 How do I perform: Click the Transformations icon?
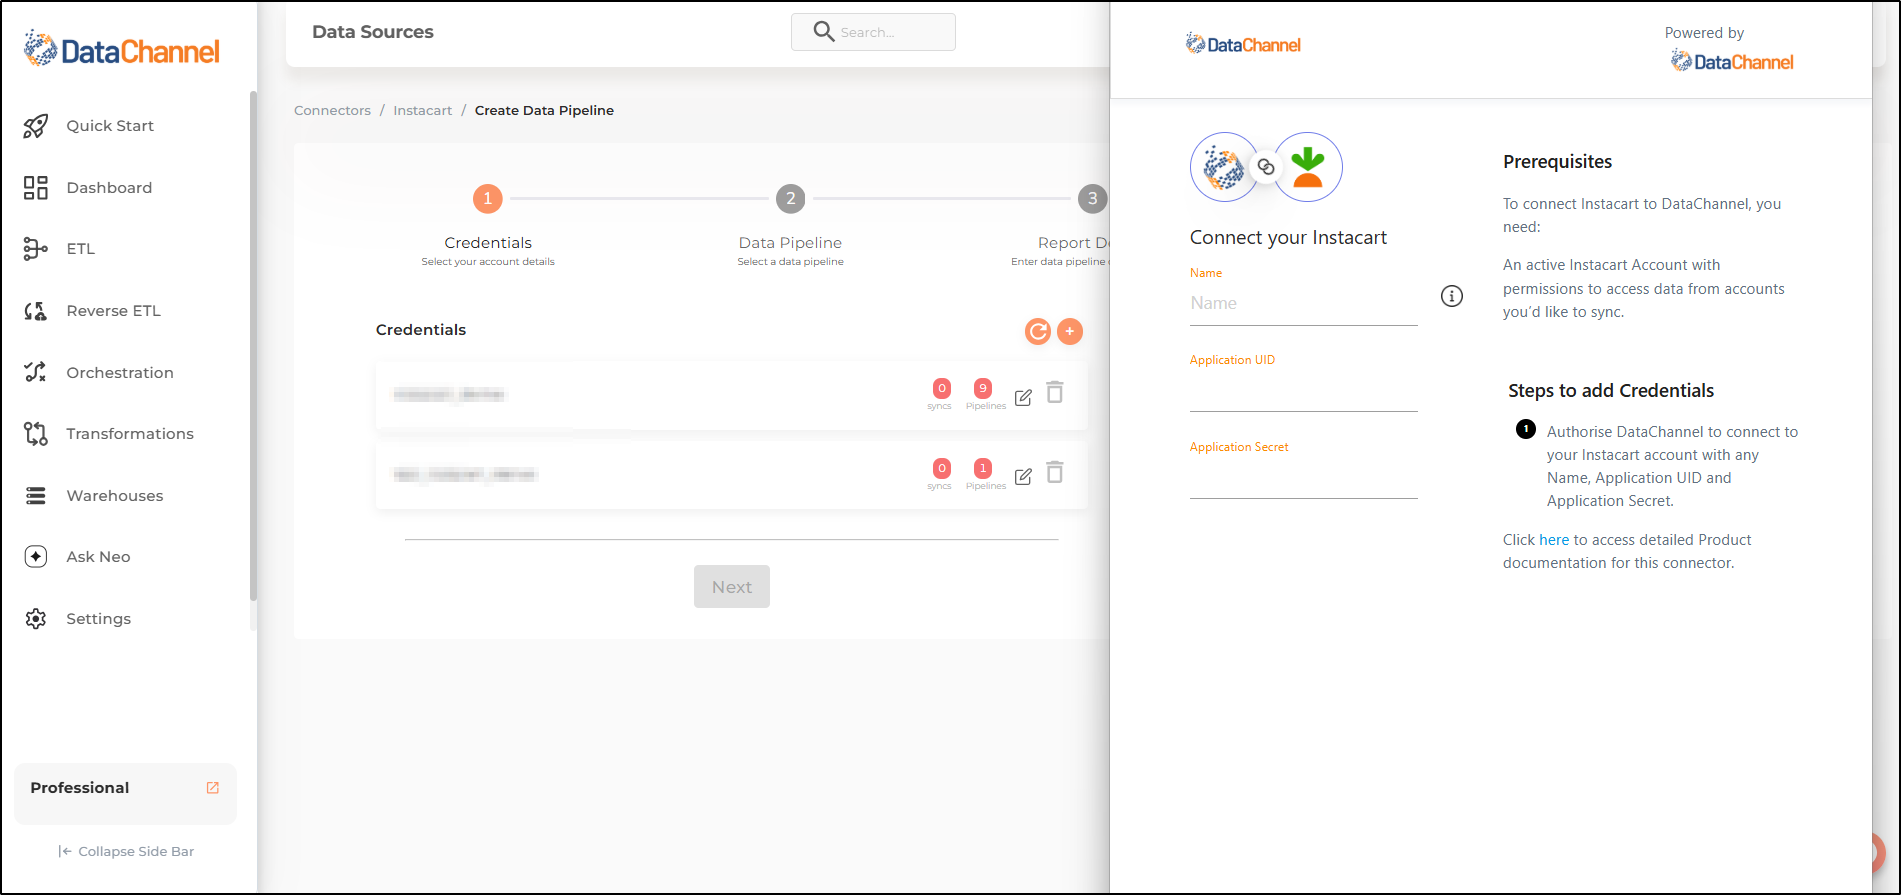36,434
